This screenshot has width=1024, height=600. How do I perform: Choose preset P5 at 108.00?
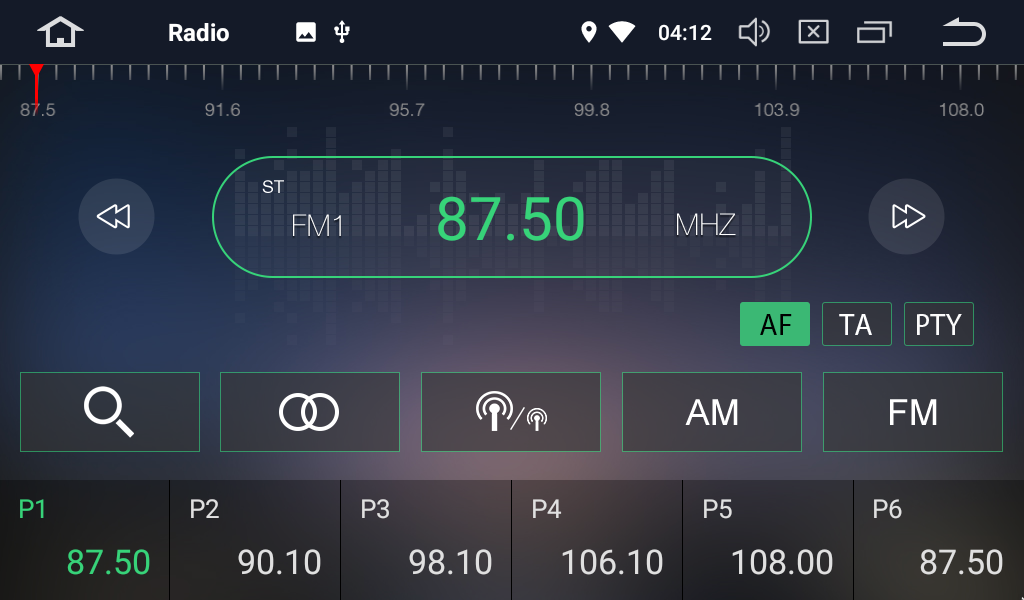pos(768,540)
